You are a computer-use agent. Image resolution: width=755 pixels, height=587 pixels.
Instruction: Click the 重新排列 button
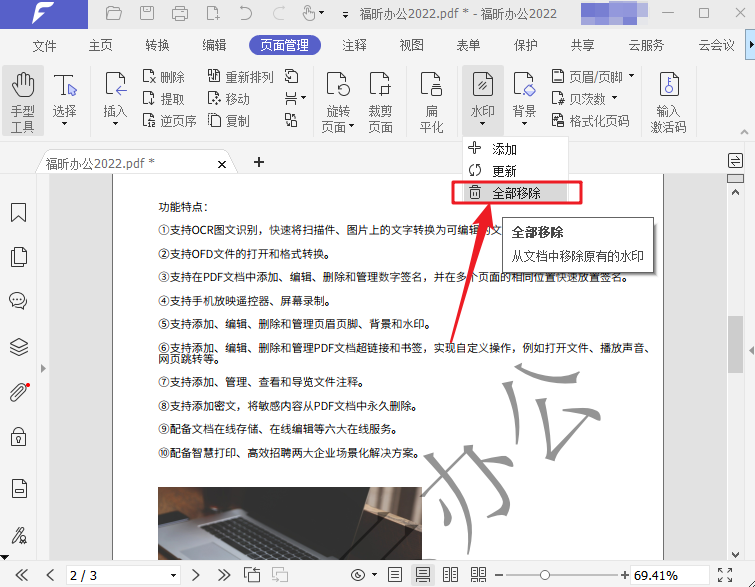pyautogui.click(x=240, y=77)
